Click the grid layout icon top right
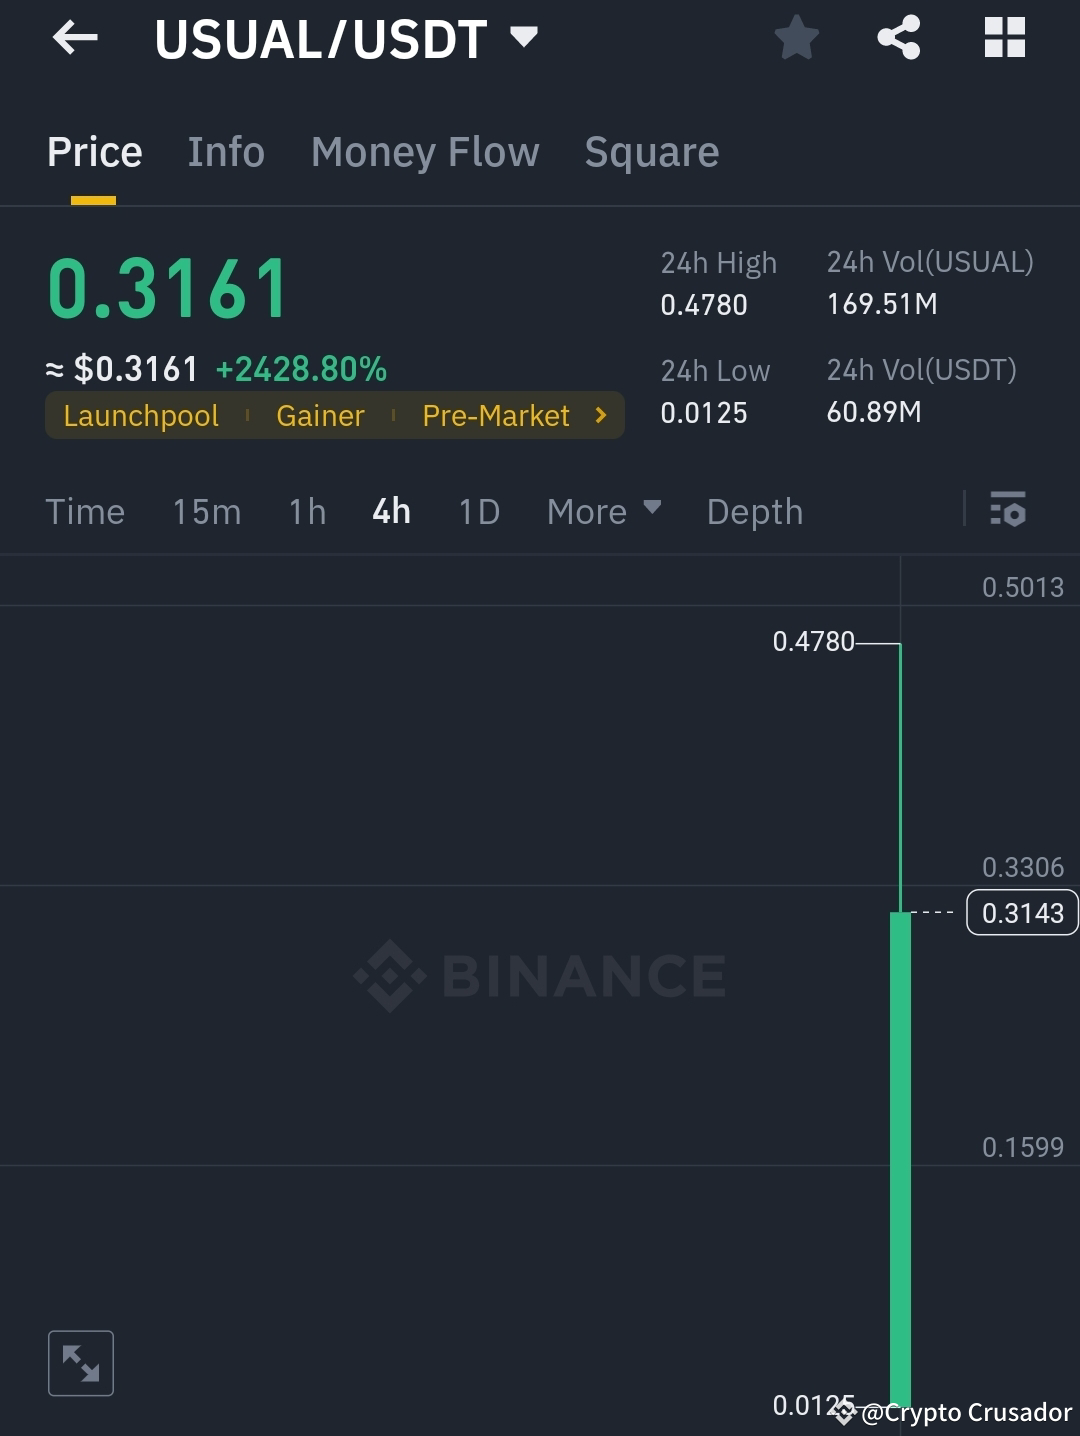Screen dimensions: 1080x1436 click(x=1004, y=38)
